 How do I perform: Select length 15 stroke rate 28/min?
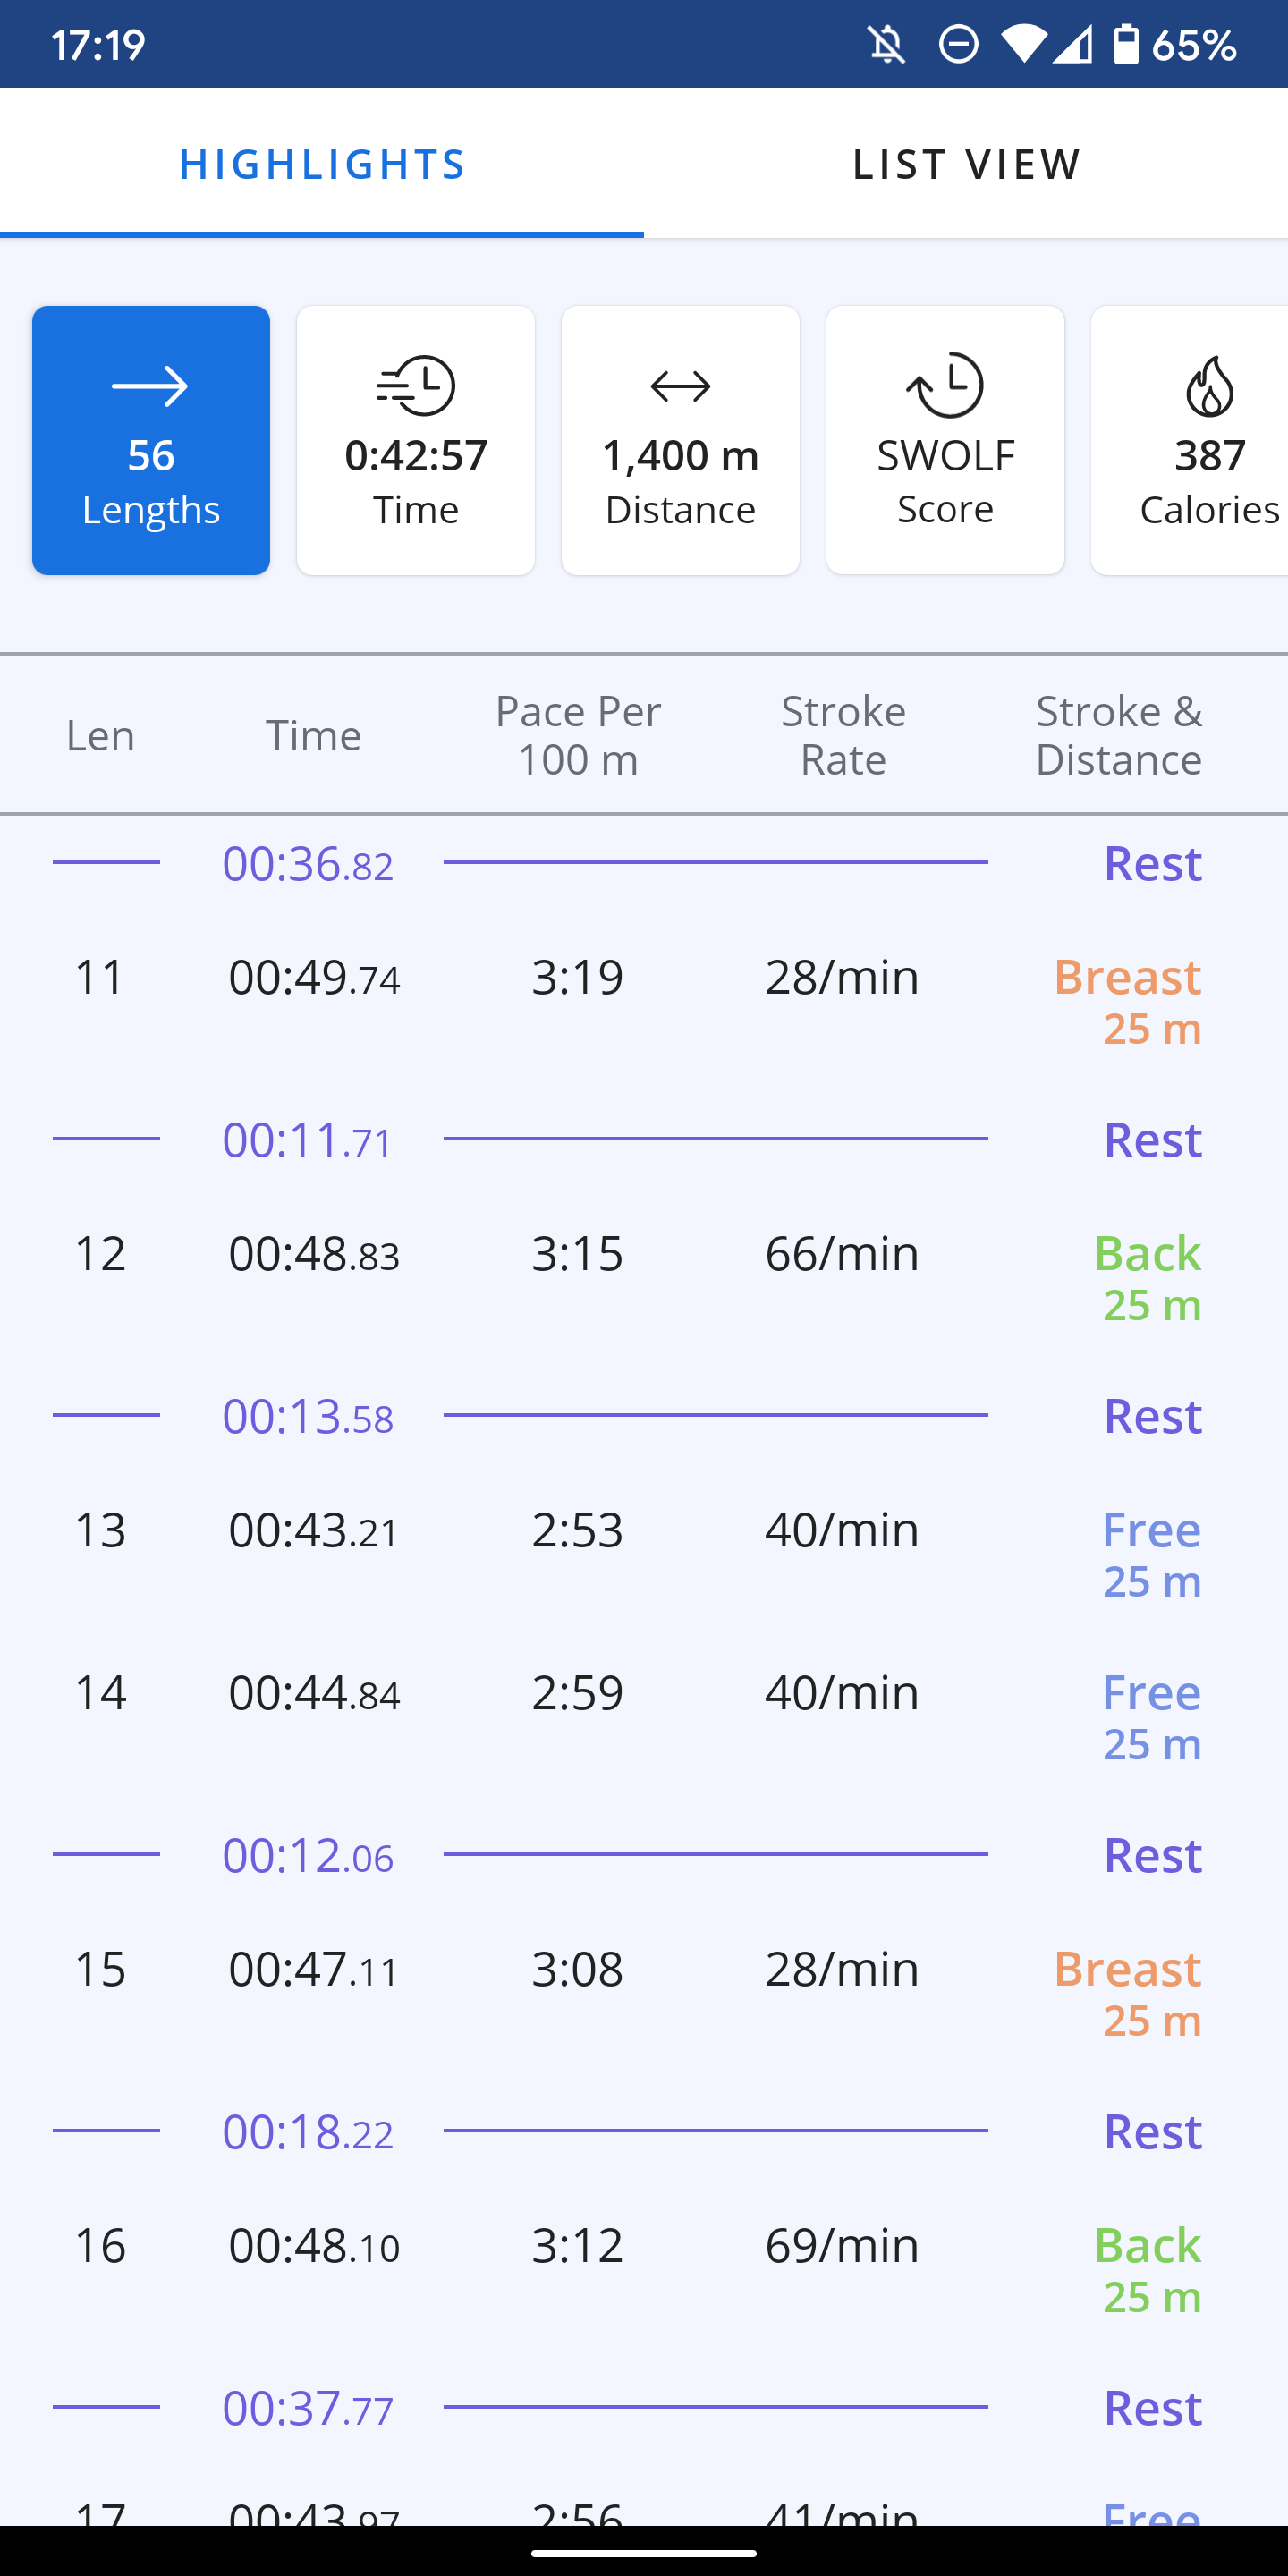tap(842, 1969)
